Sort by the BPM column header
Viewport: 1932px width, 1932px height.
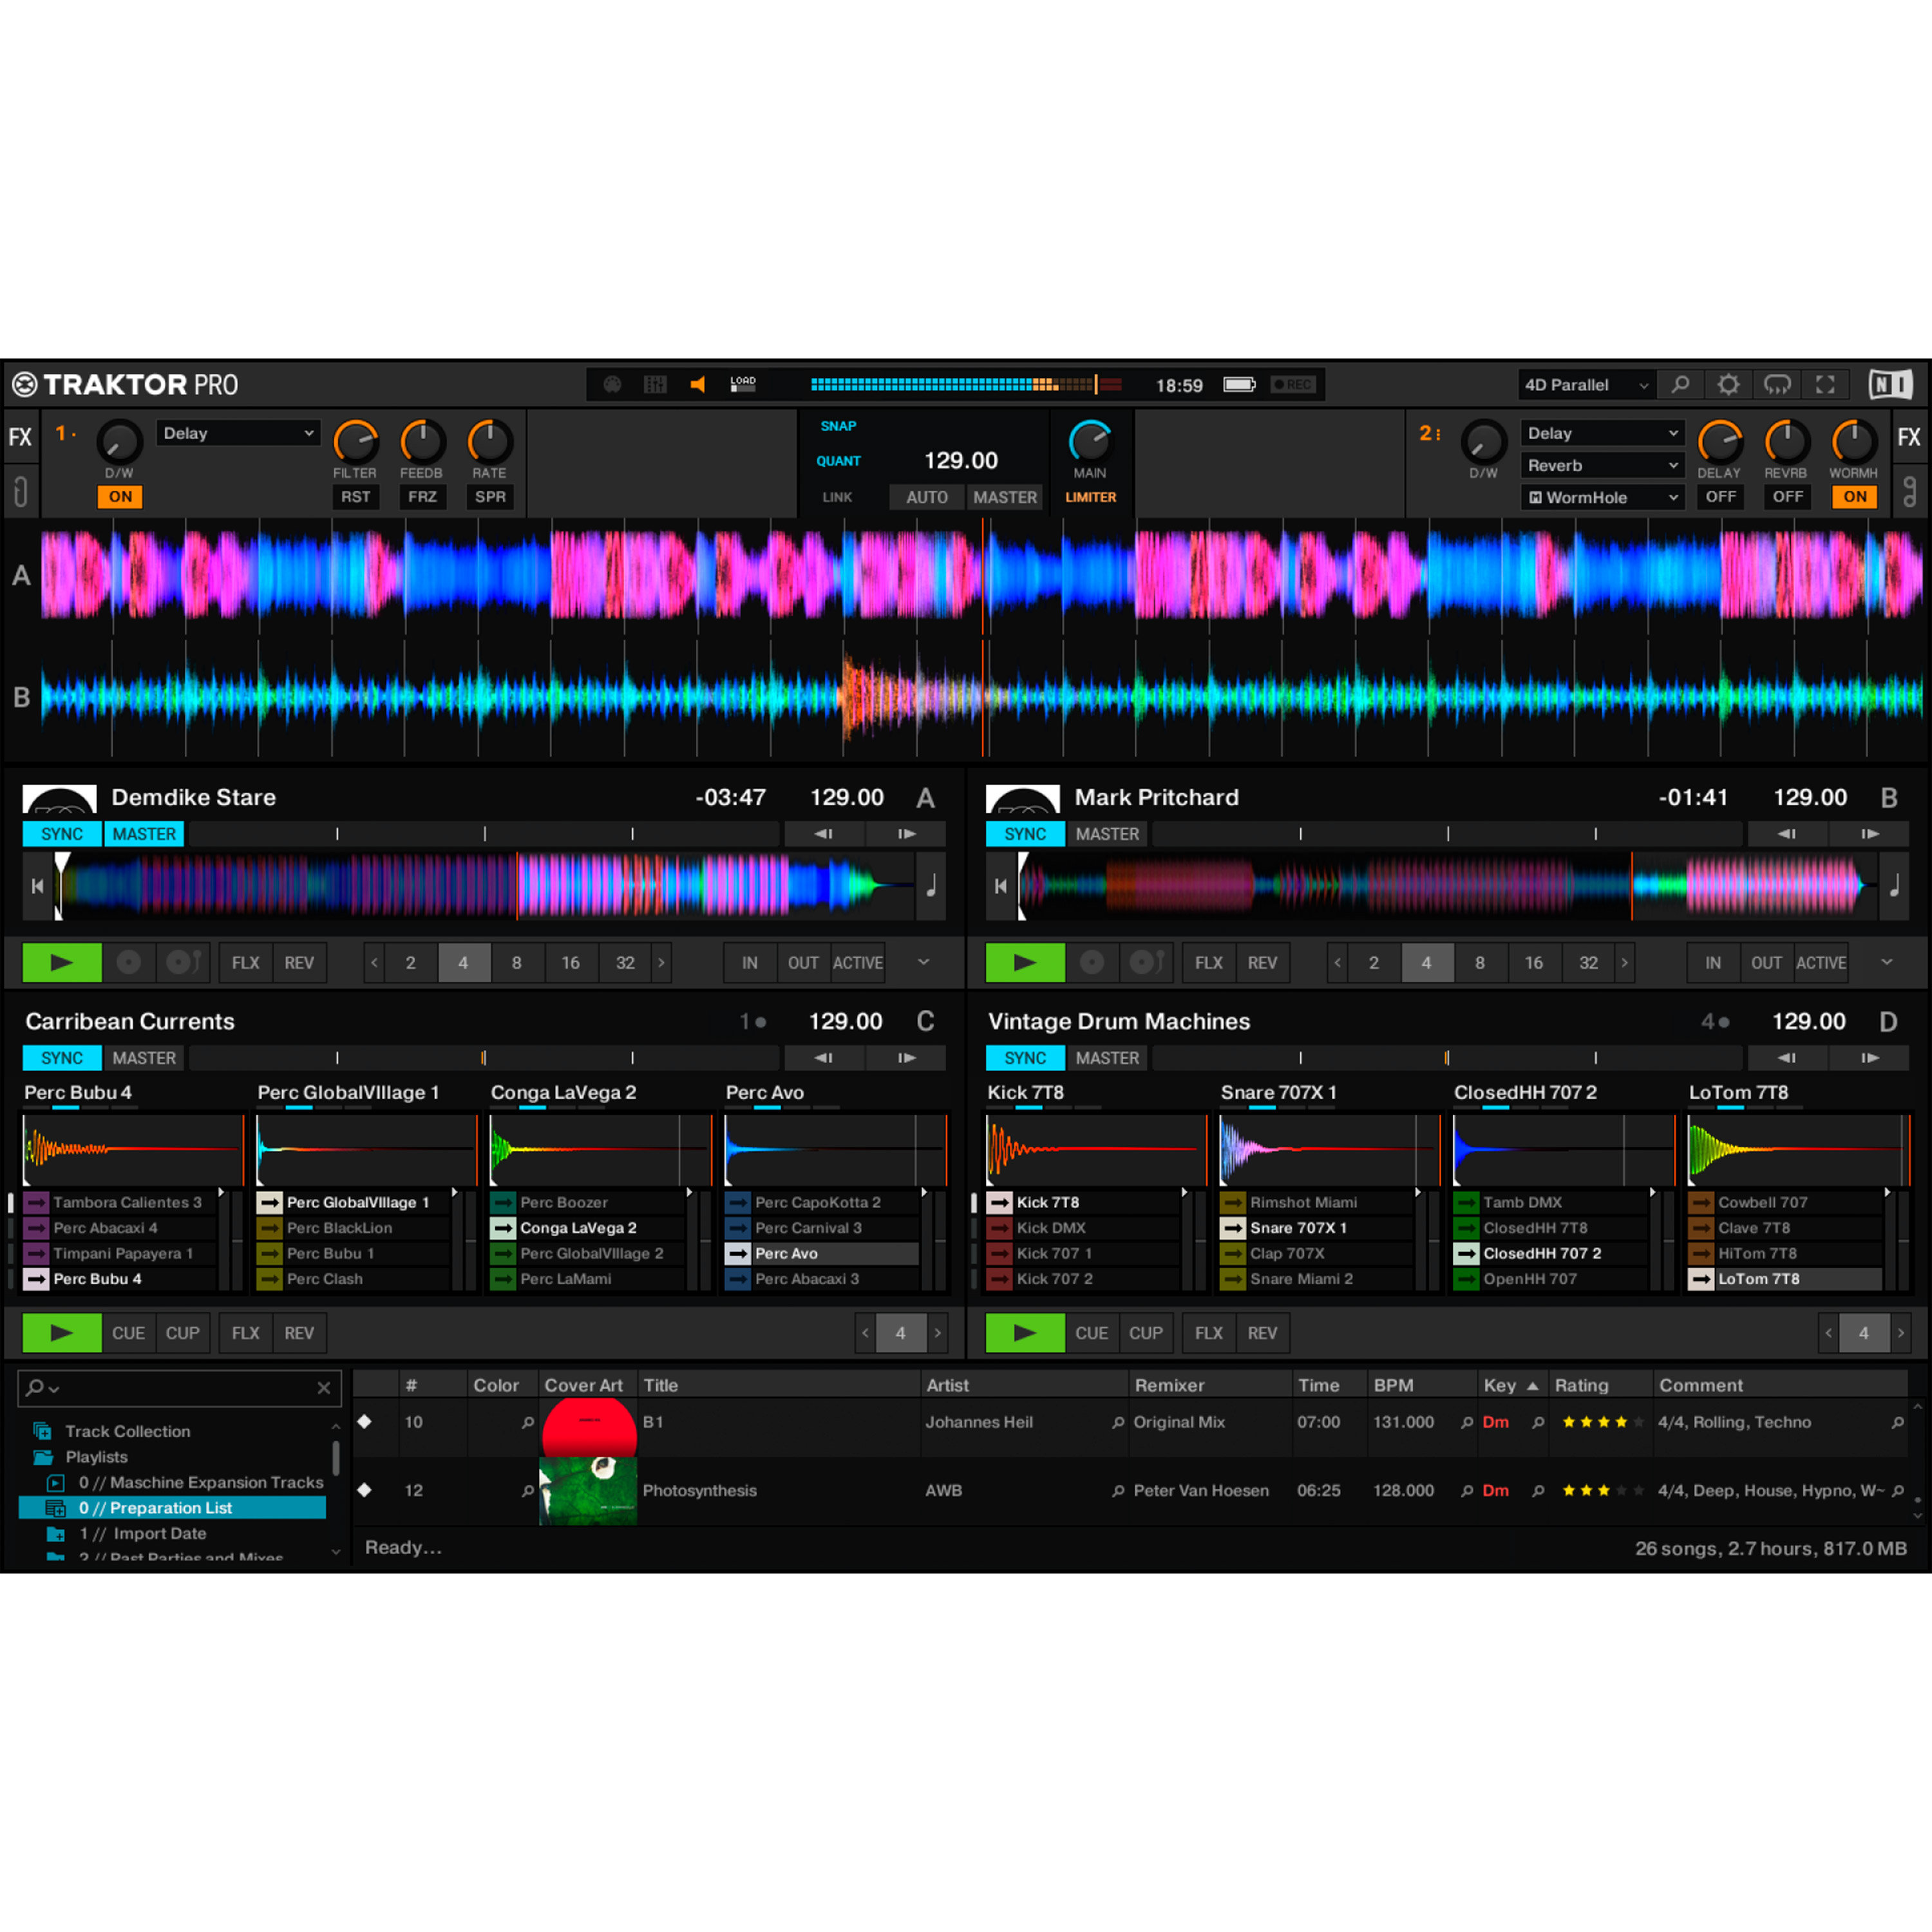pyautogui.click(x=1421, y=1385)
